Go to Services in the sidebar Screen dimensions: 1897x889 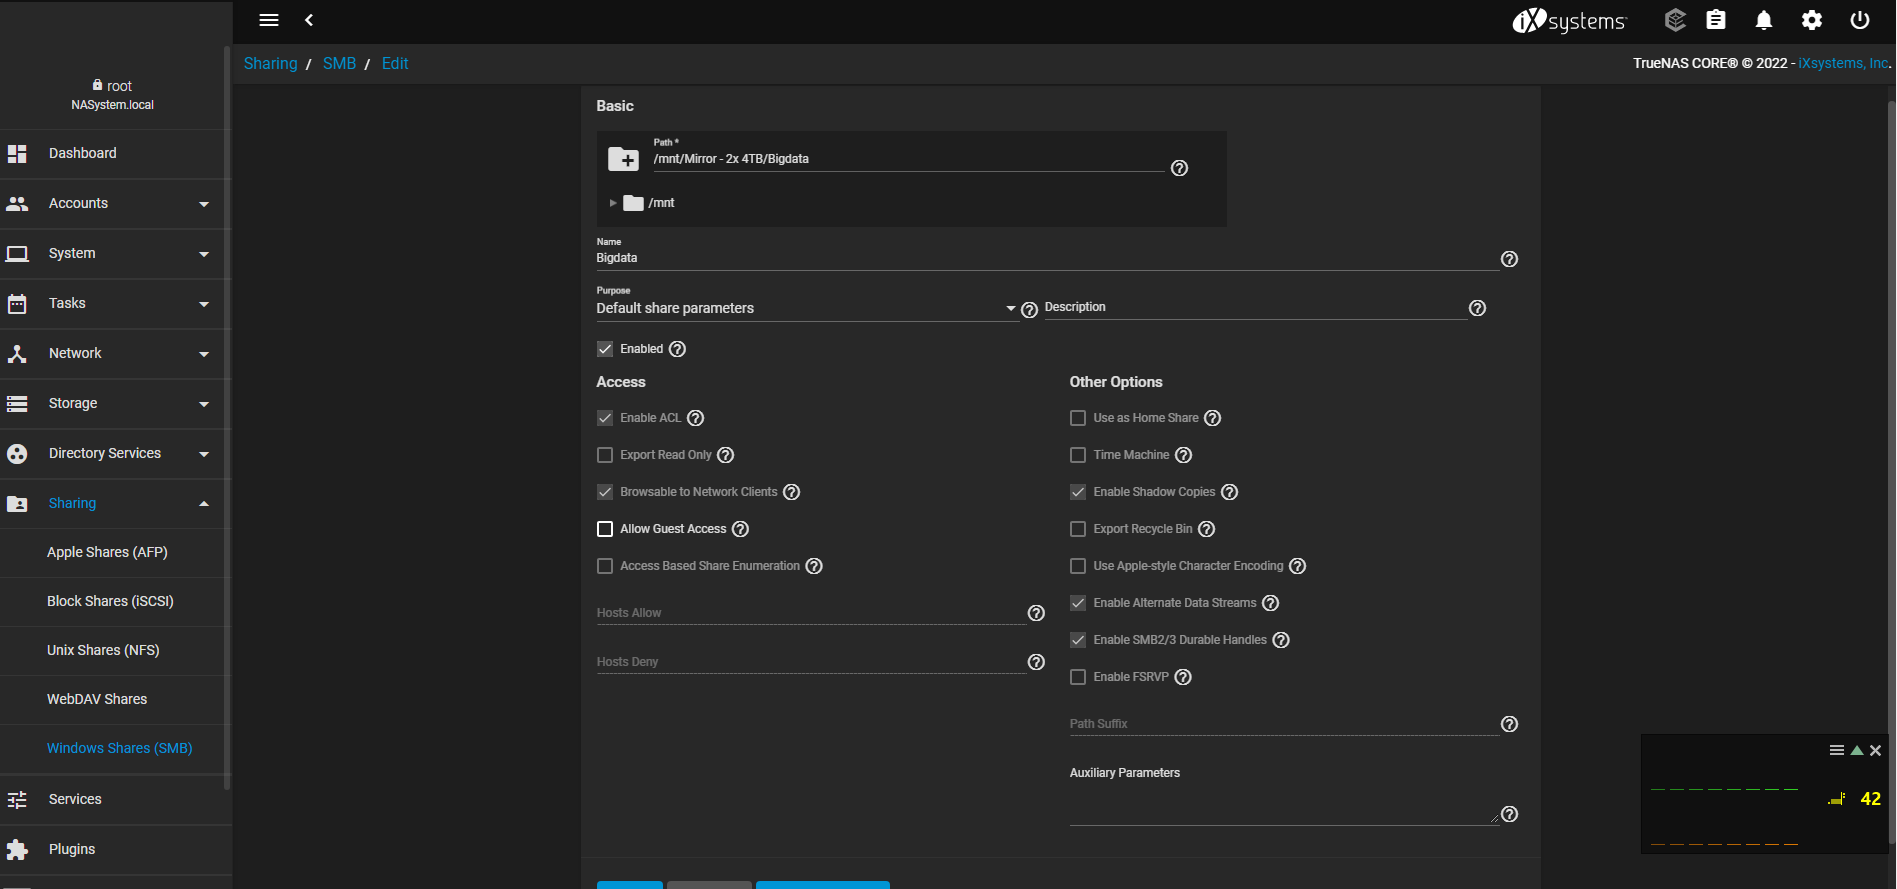coord(75,799)
